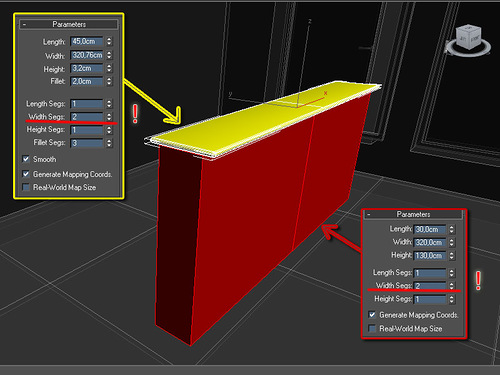Image resolution: width=500 pixels, height=375 pixels.
Task: Toggle Generate Mapping Coords in yellow panel
Action: pyautogui.click(x=26, y=174)
